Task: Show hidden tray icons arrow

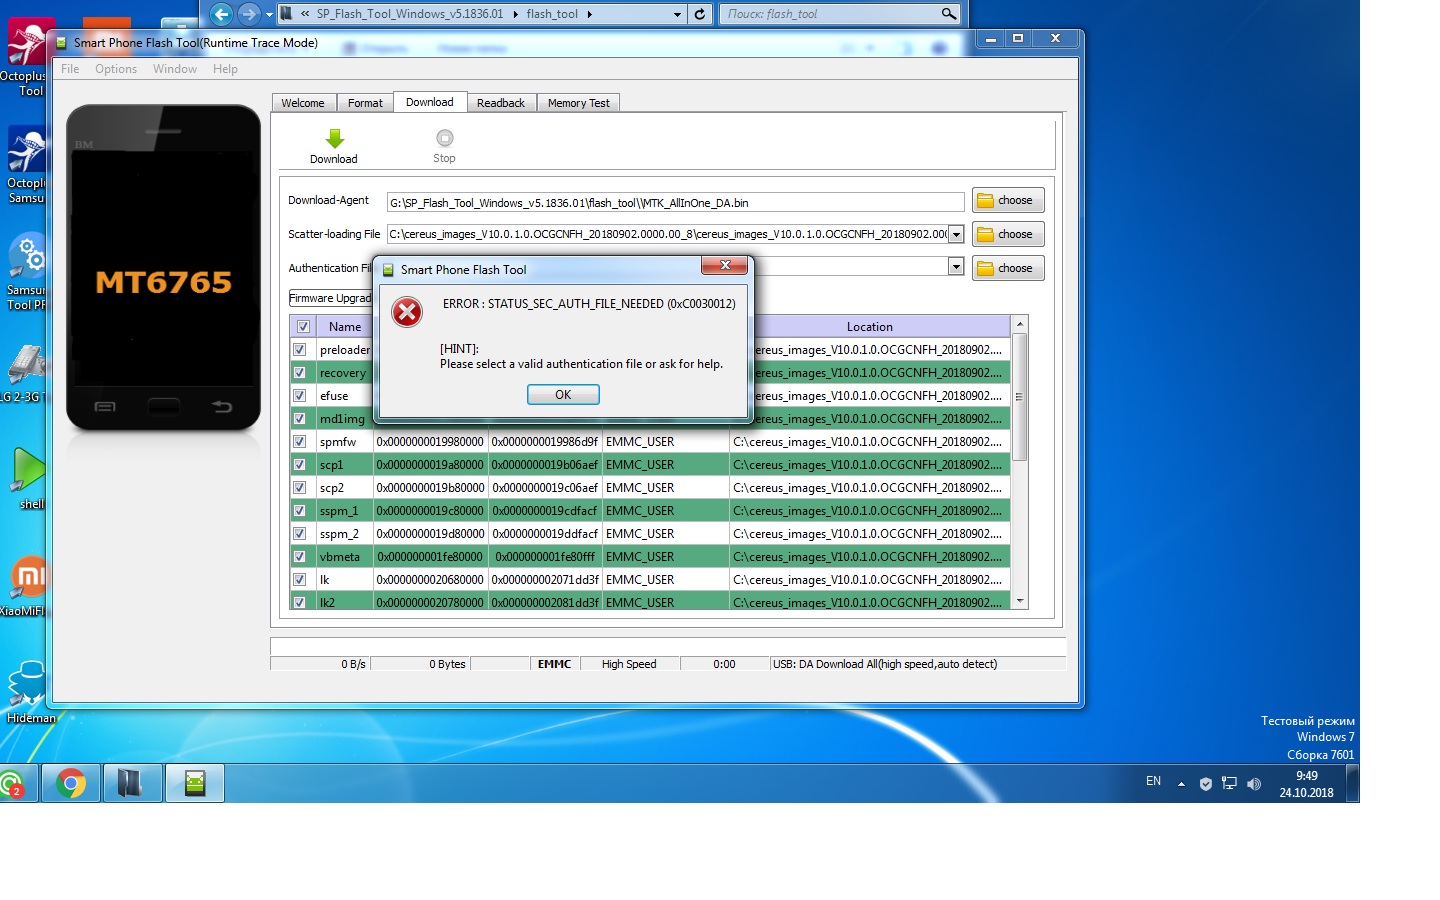Action: click(1181, 784)
